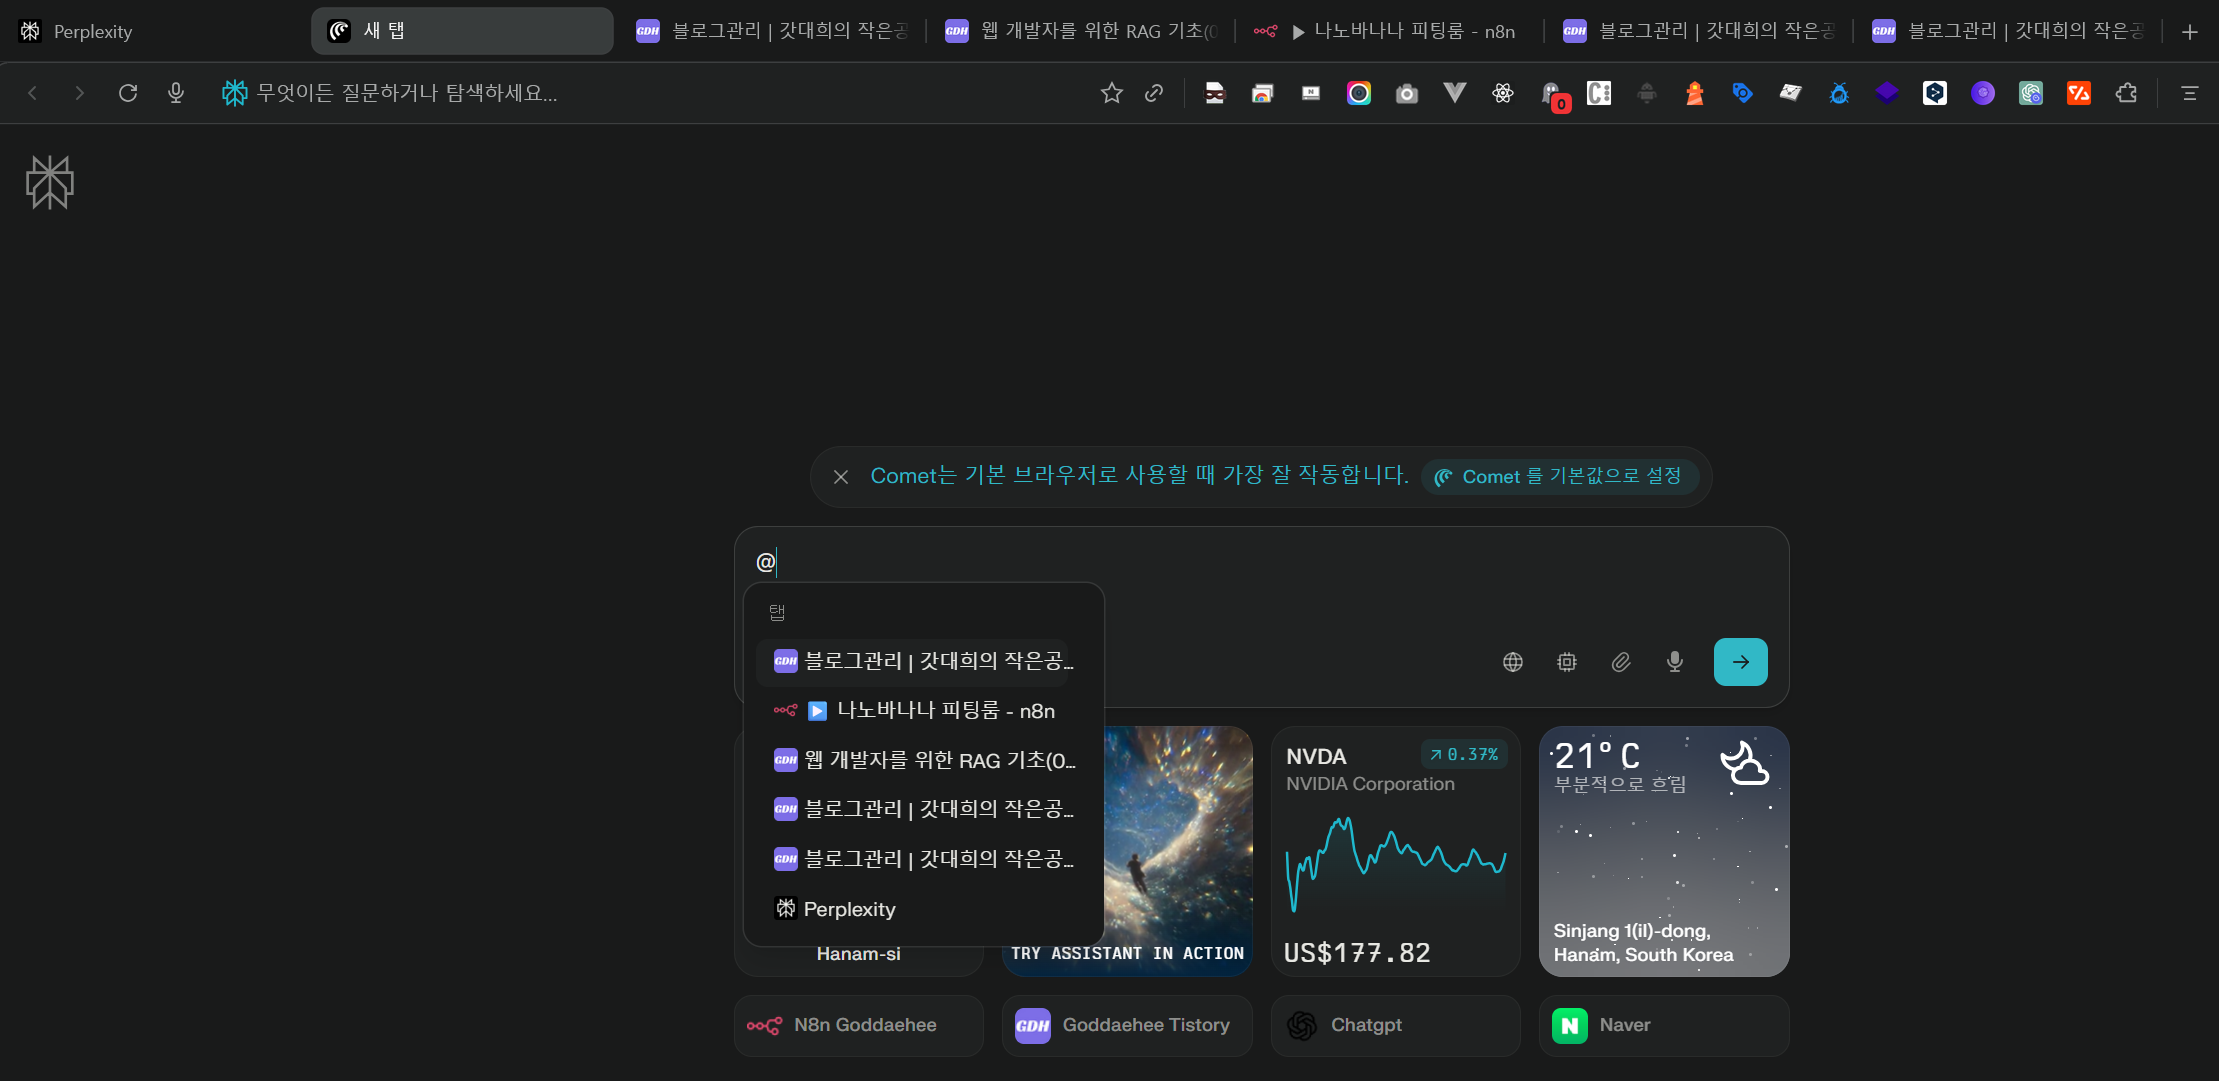Click the globe search-source icon
2219x1081 pixels.
tap(1512, 662)
